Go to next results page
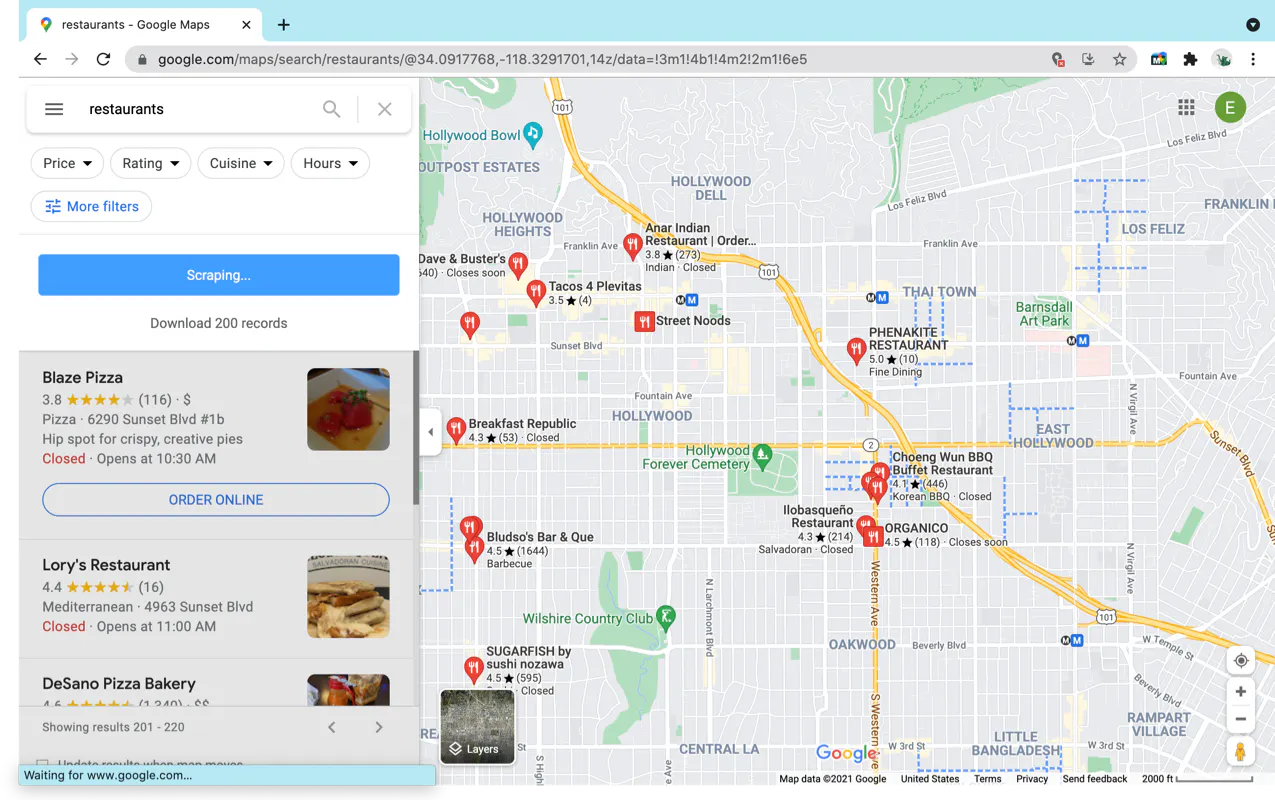The image size is (1275, 800). click(379, 727)
